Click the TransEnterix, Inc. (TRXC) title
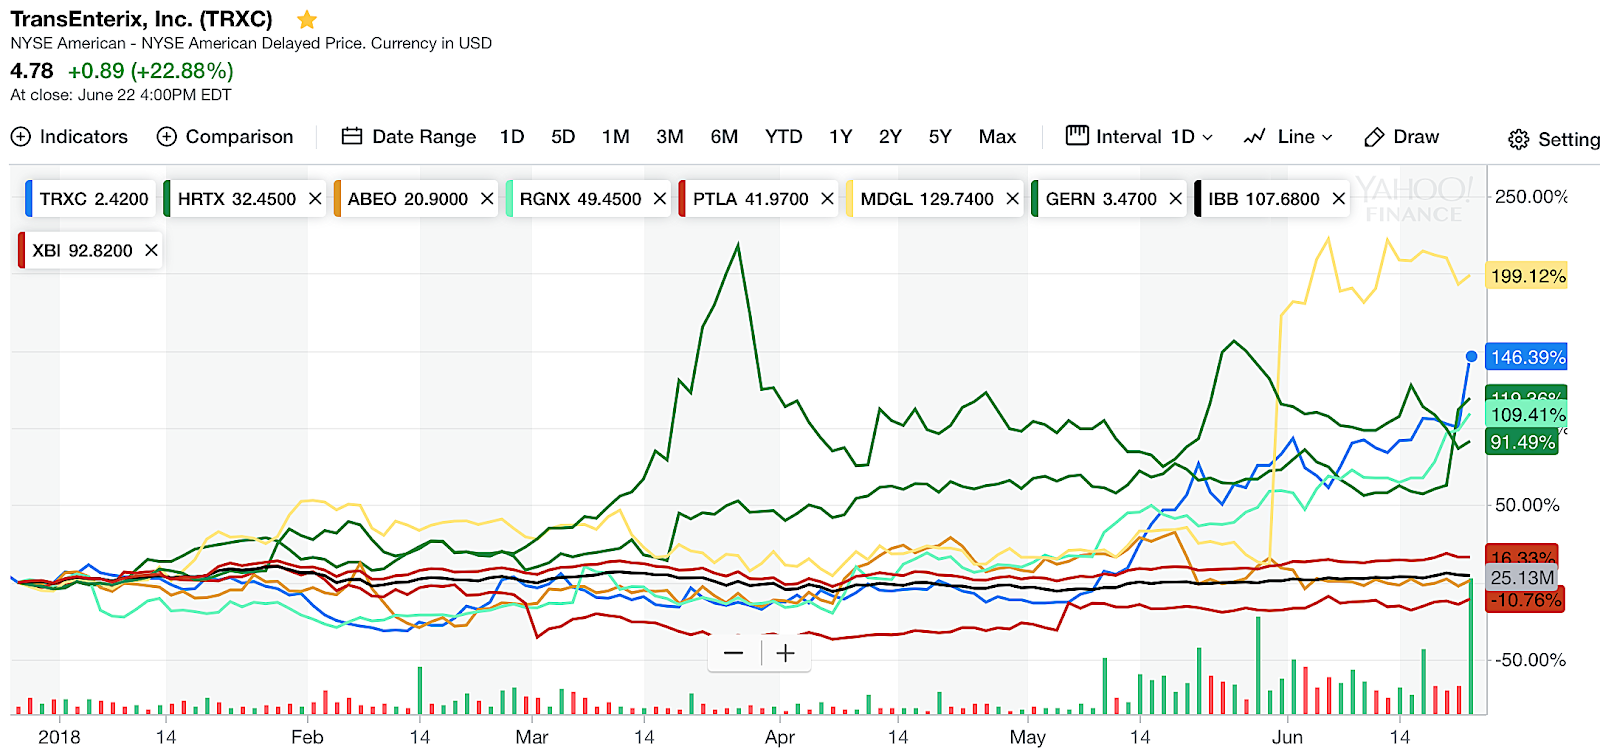The image size is (1600, 754). (141, 19)
